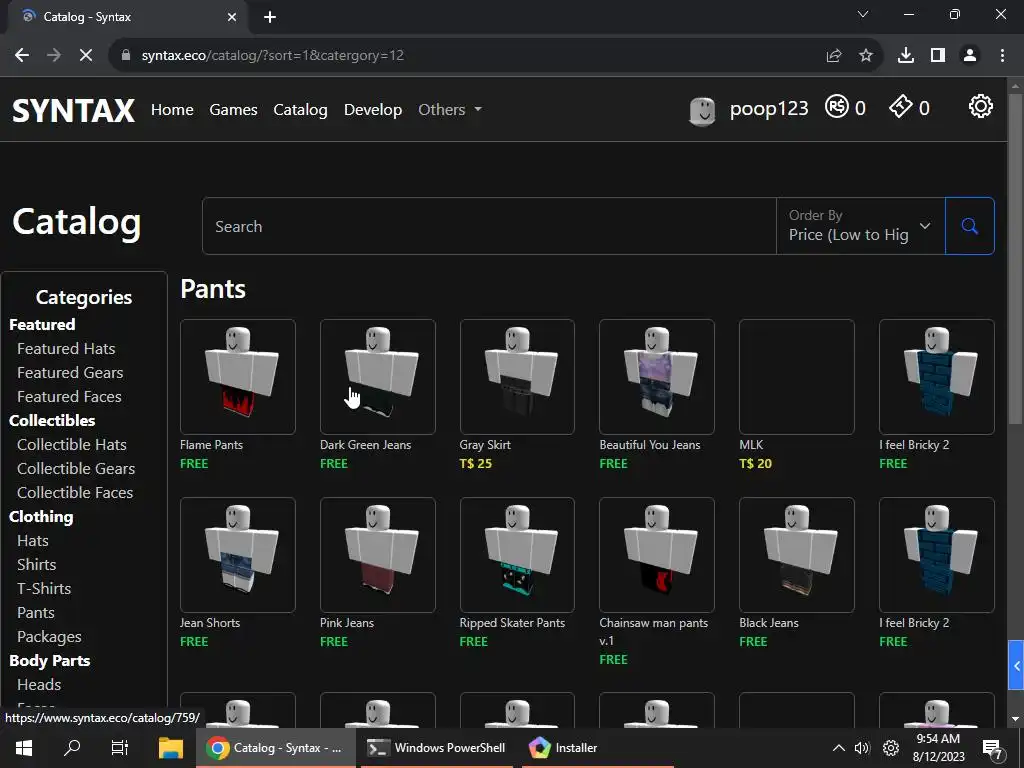Select Collectible Gears category
This screenshot has height=768, width=1024.
click(76, 469)
